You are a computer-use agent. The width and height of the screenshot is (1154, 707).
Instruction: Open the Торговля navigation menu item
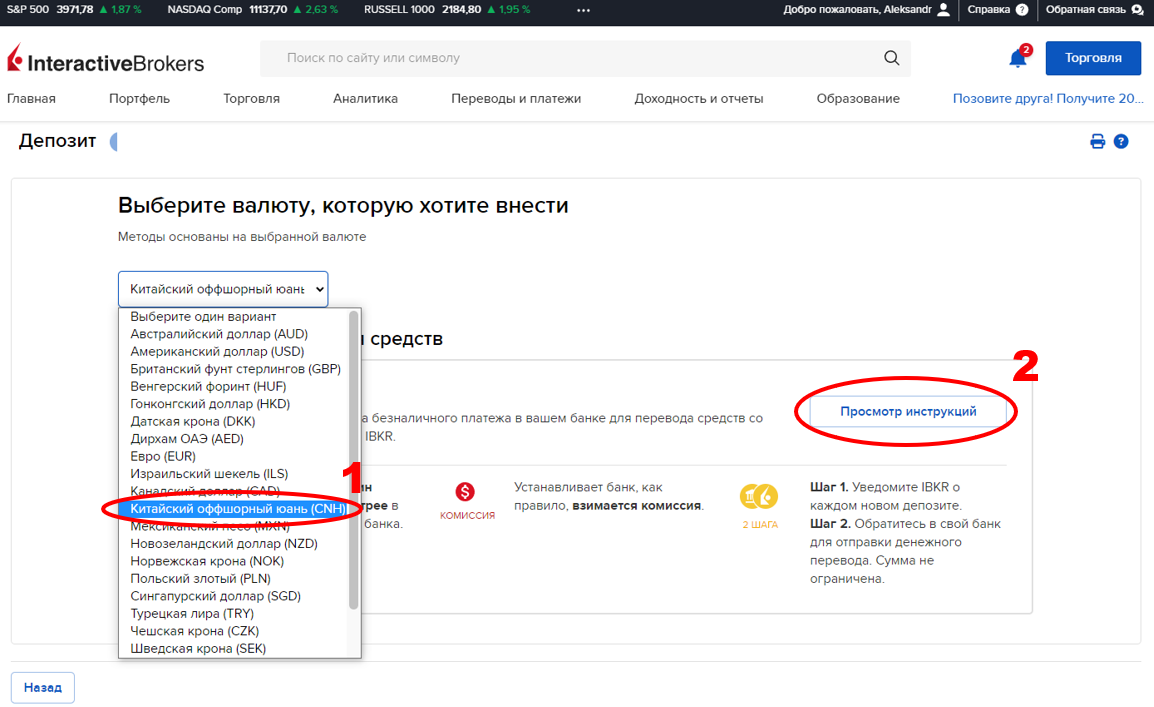coord(251,99)
